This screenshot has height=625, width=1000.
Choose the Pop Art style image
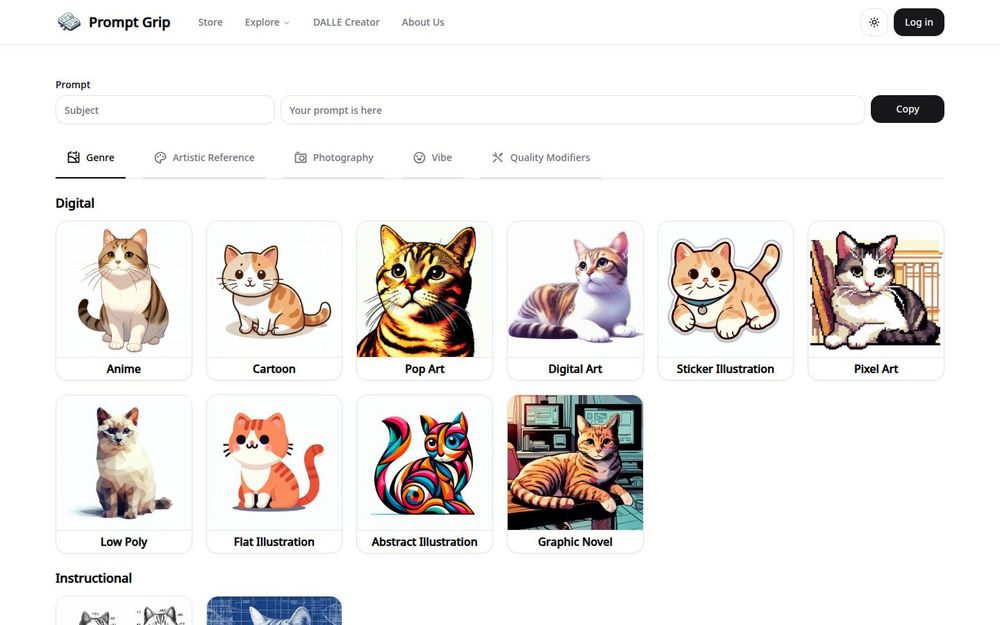[x=425, y=290]
